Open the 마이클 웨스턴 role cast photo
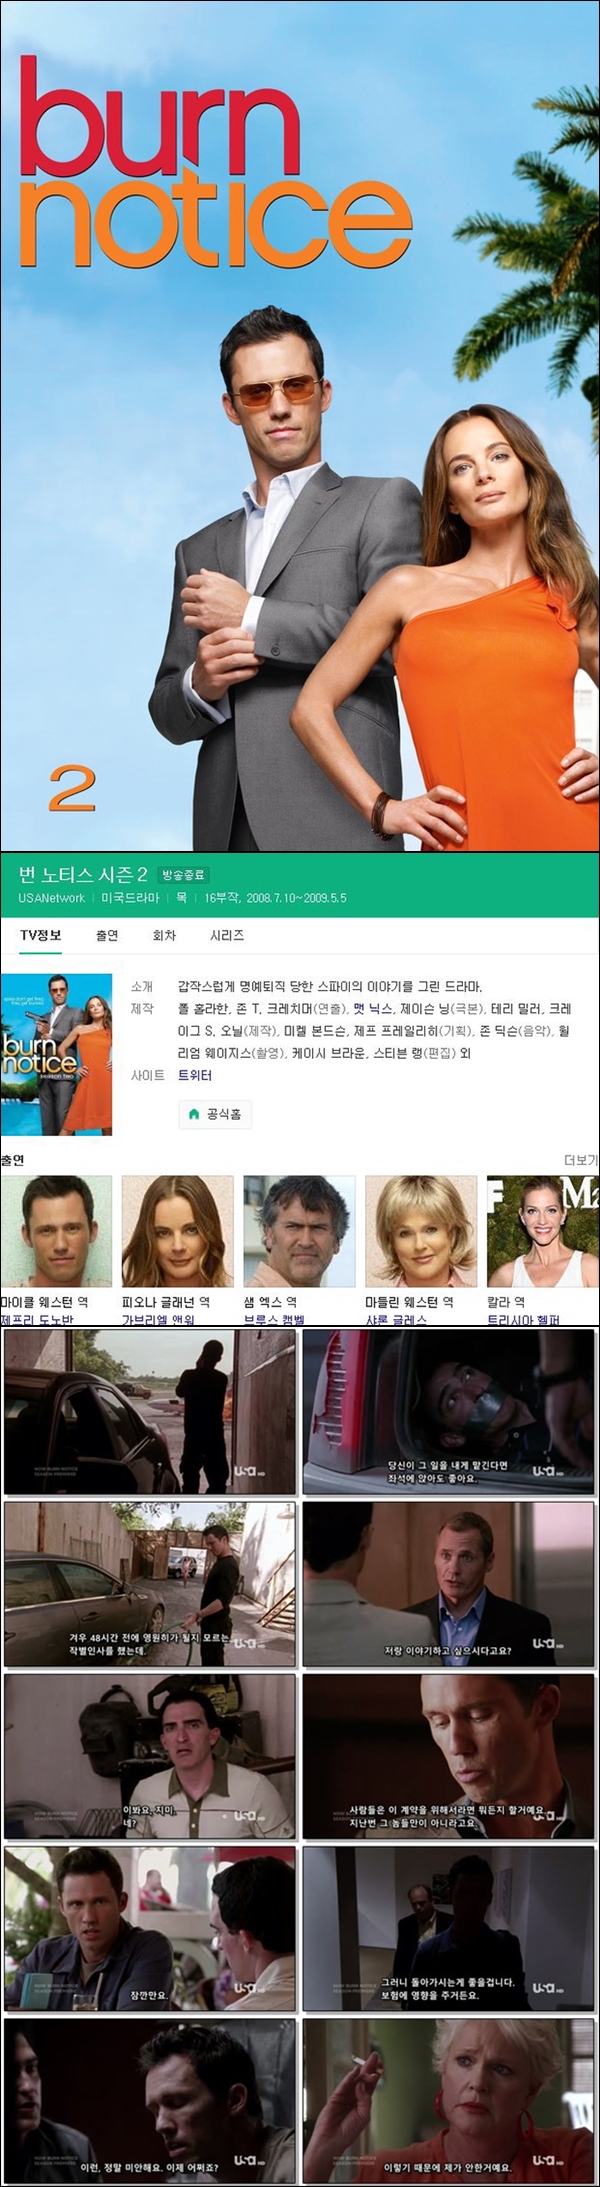The width and height of the screenshot is (600, 2187). 56,1231
